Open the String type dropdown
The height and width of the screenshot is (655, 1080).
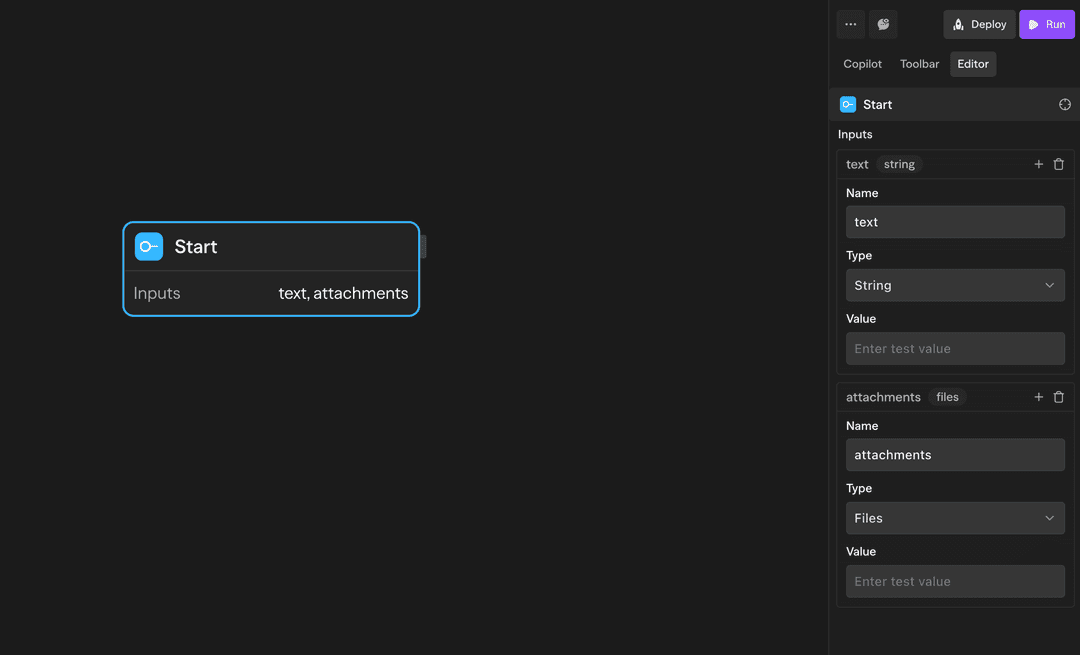point(955,285)
